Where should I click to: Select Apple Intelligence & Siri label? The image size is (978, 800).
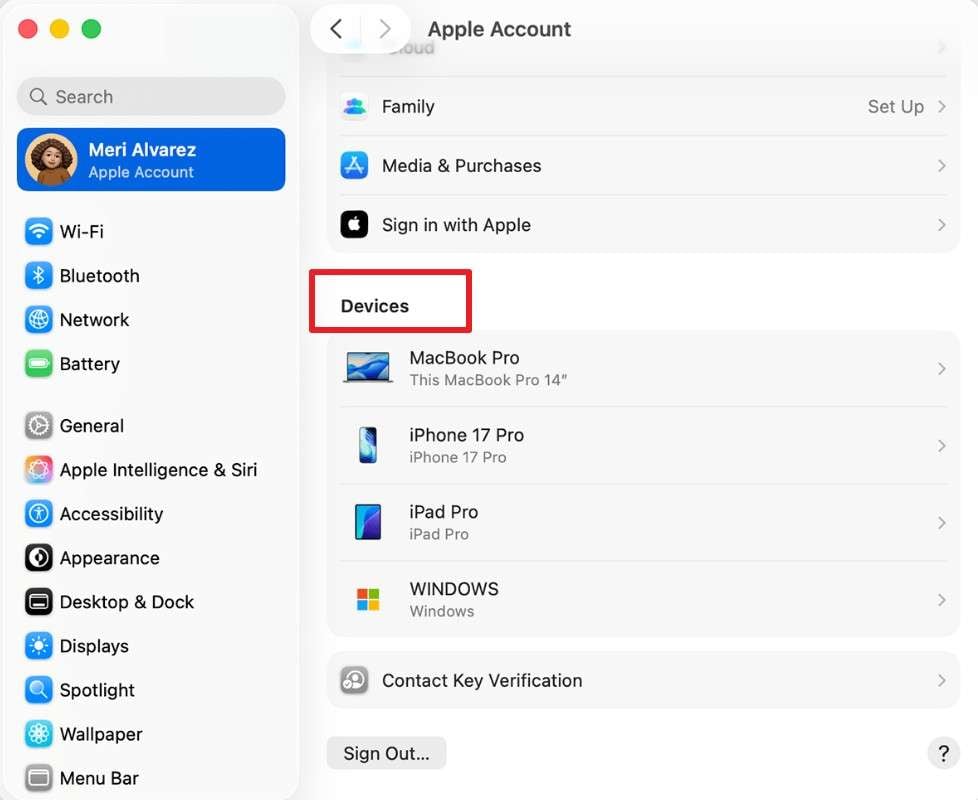click(x=158, y=470)
